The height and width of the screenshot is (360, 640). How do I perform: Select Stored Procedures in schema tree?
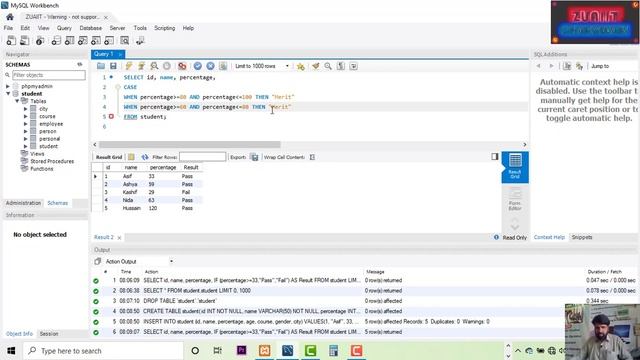52,161
